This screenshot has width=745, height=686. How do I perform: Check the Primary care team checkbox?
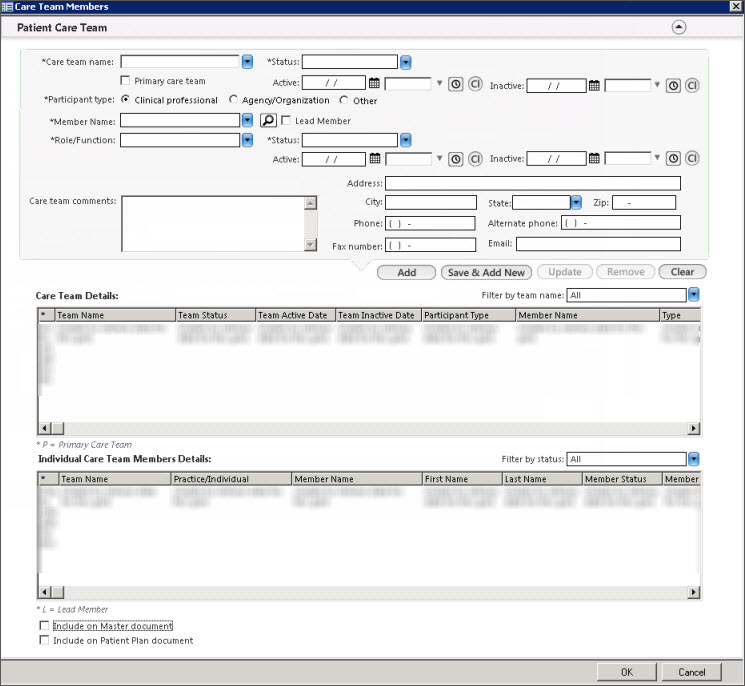[x=125, y=81]
